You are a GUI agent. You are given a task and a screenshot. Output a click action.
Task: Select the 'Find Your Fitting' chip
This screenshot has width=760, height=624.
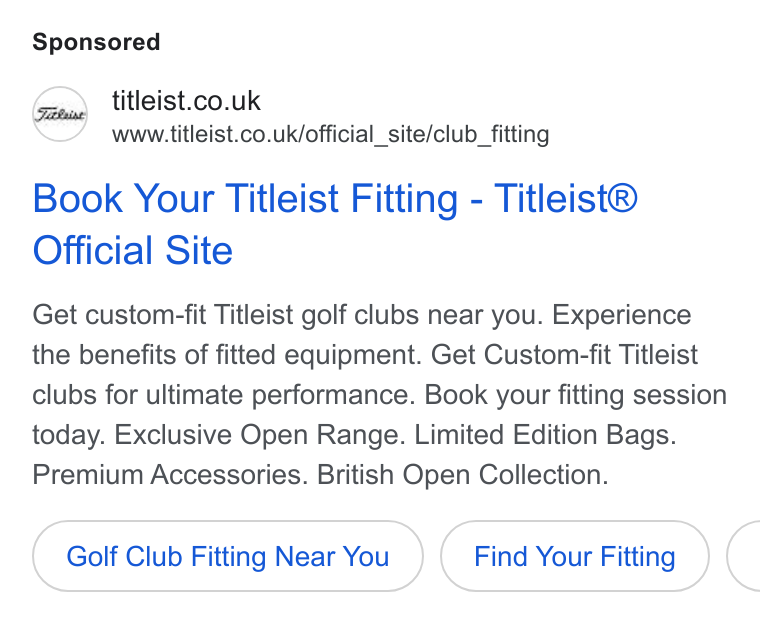coord(575,556)
